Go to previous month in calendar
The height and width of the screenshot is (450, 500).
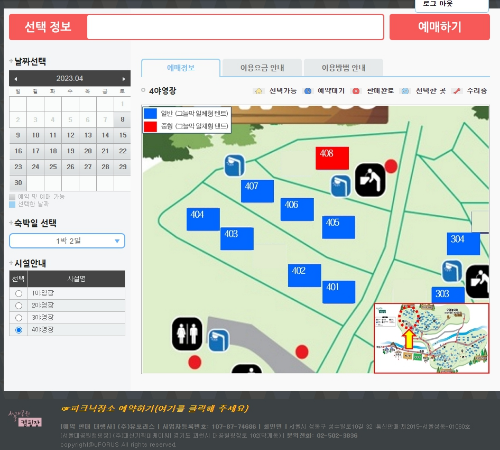click(x=16, y=79)
